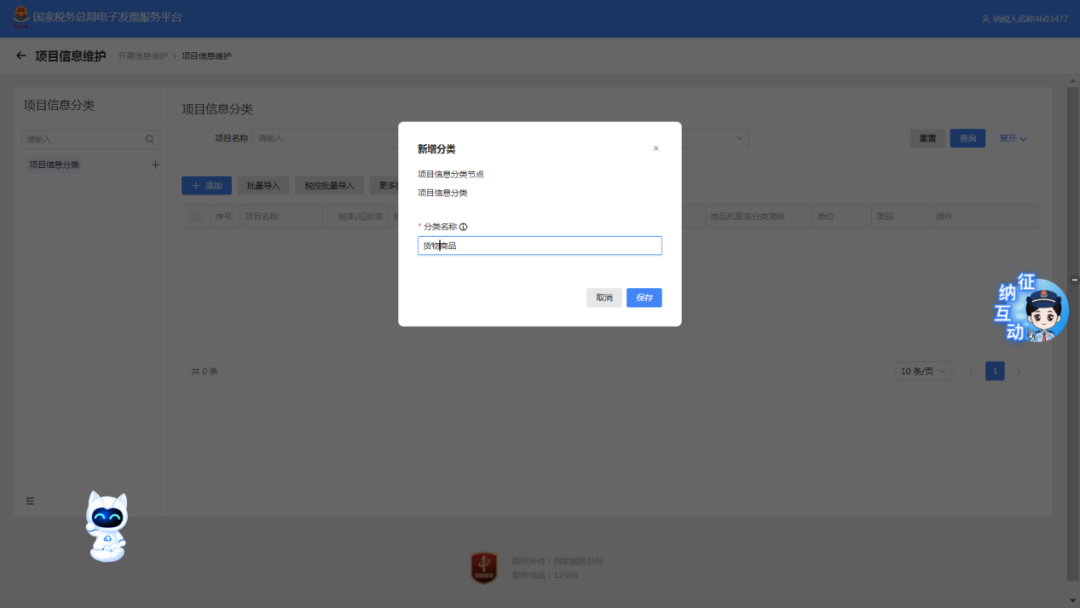Click the plus icon beside 项目信息分类 tree node
This screenshot has width=1080, height=608.
(x=155, y=165)
